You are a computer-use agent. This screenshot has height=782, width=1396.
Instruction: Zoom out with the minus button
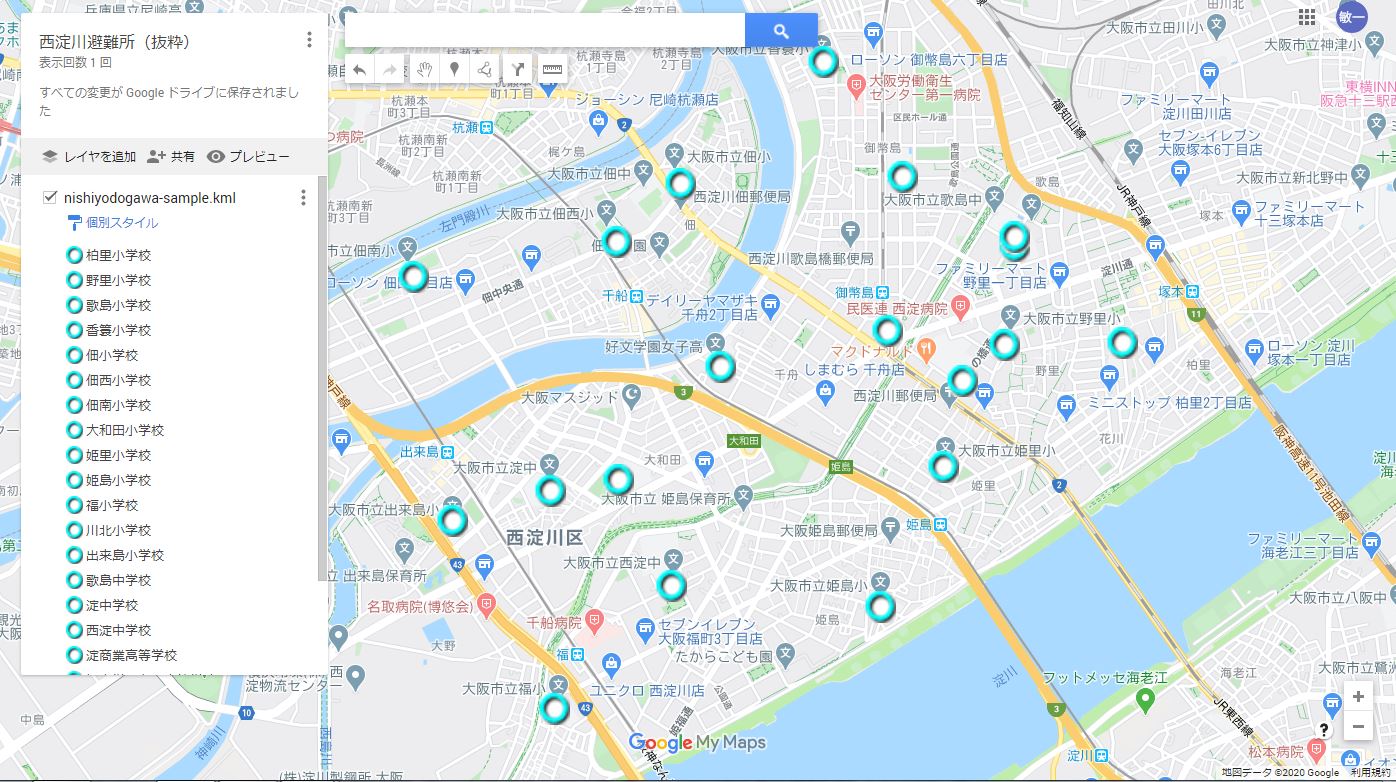pos(1357,727)
